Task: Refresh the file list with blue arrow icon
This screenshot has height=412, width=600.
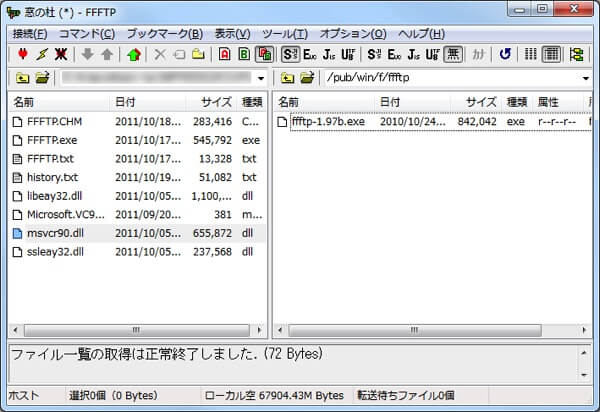Action: pyautogui.click(x=505, y=54)
